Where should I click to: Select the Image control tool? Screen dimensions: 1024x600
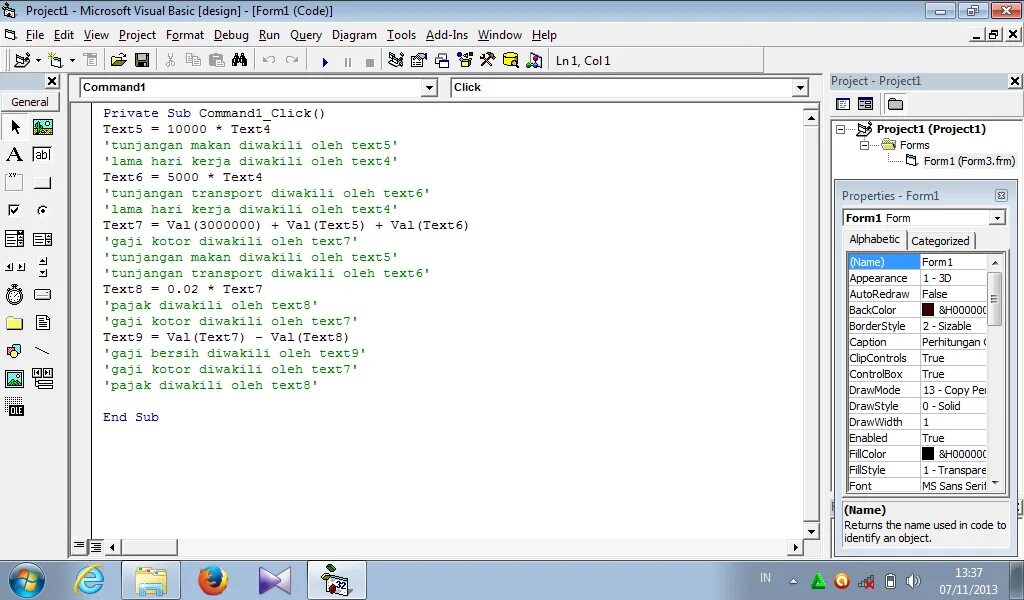coord(14,379)
